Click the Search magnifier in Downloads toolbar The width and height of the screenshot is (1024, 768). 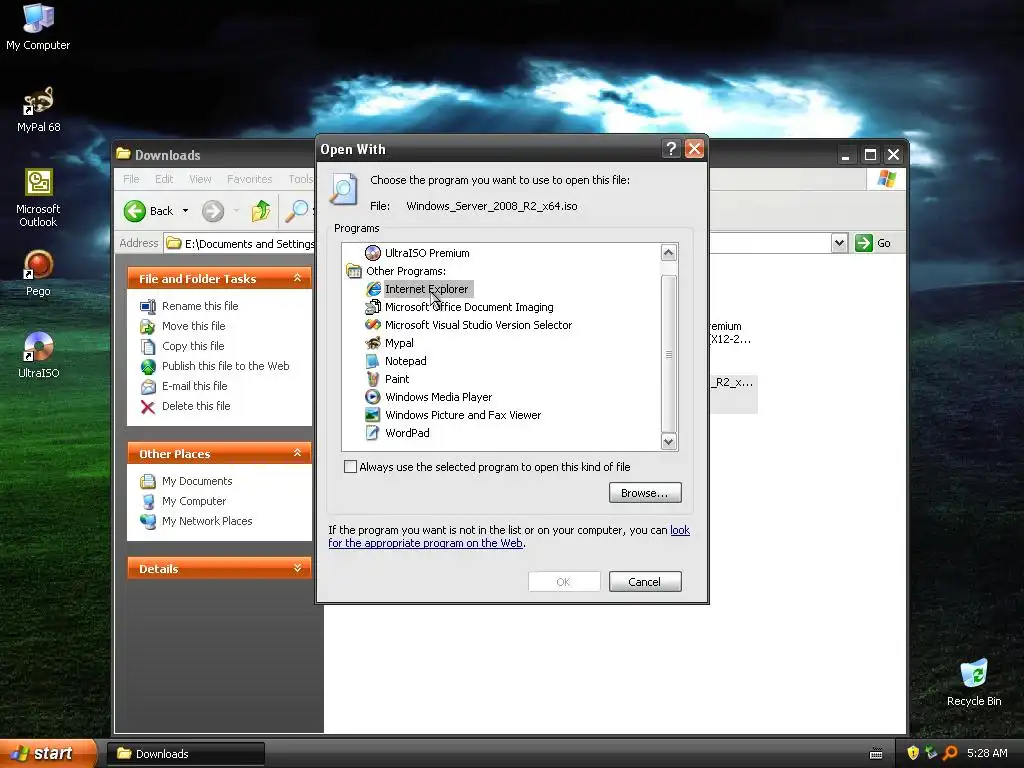[296, 211]
